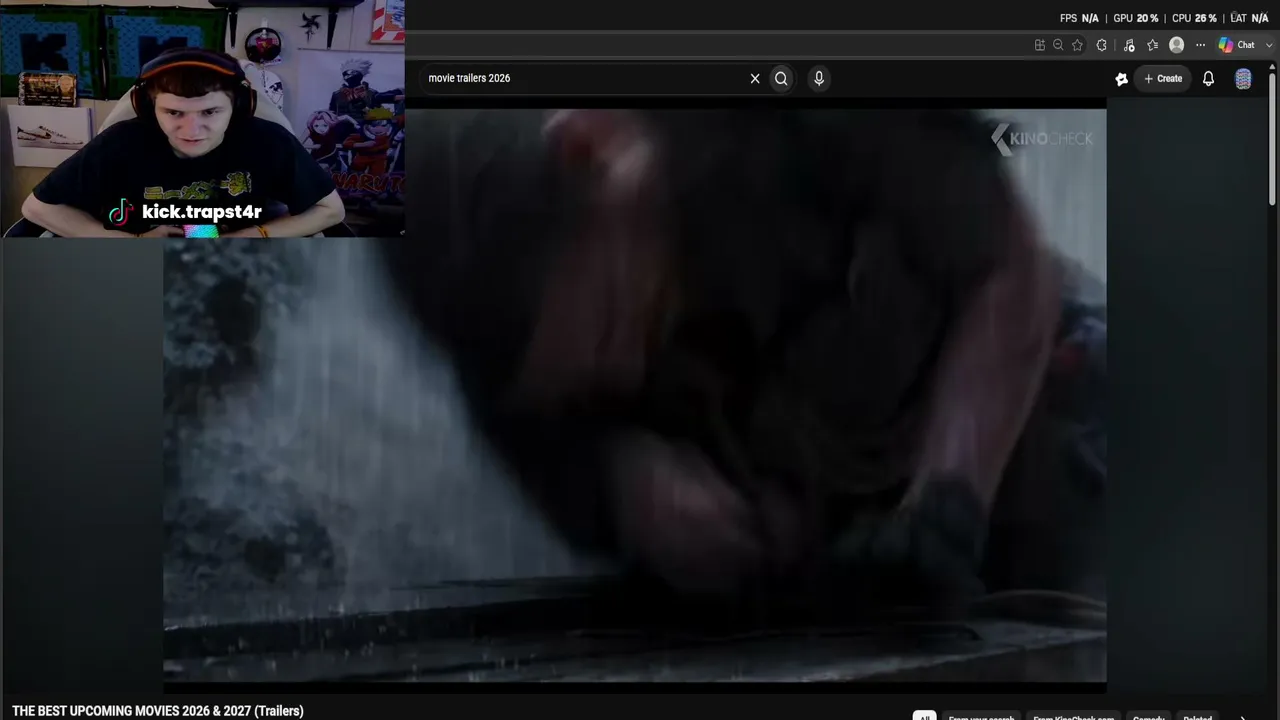Click the LAT N/A stat in the overlay
Image resolution: width=1280 pixels, height=720 pixels.
click(1249, 18)
